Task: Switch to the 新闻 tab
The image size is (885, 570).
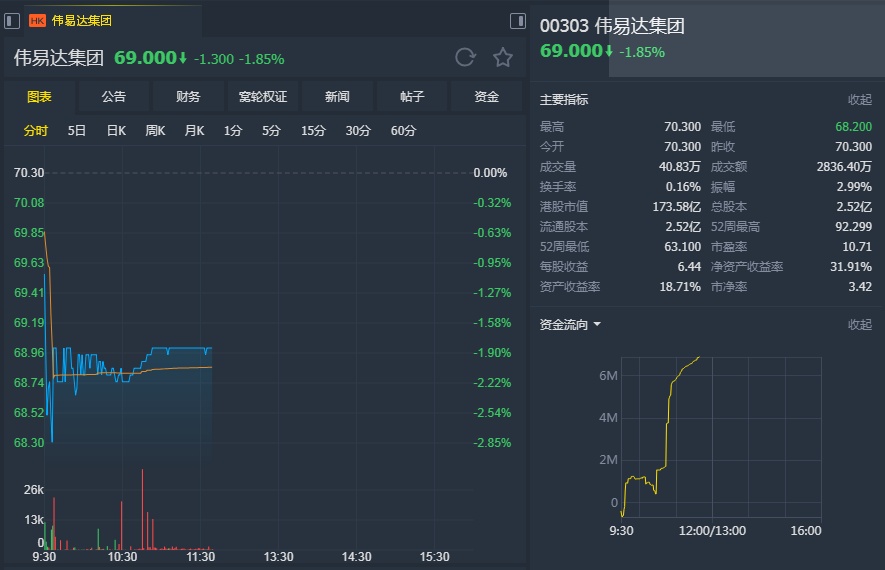Action: (337, 97)
